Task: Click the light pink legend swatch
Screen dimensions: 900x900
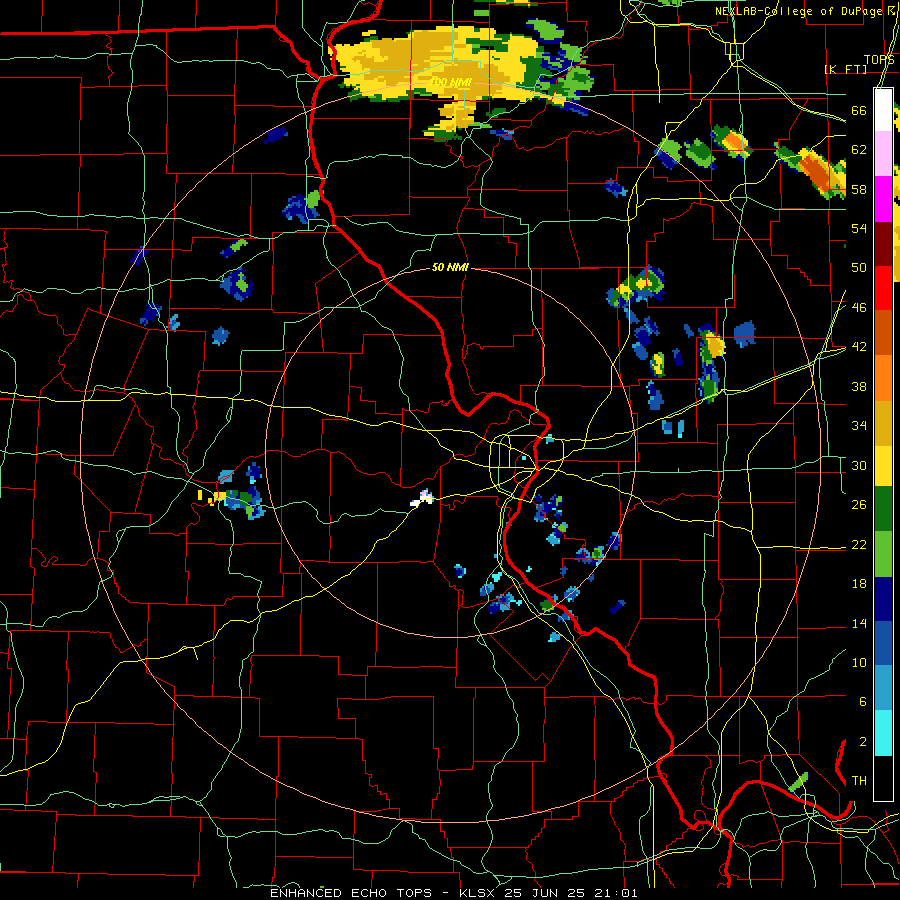Action: [x=883, y=154]
